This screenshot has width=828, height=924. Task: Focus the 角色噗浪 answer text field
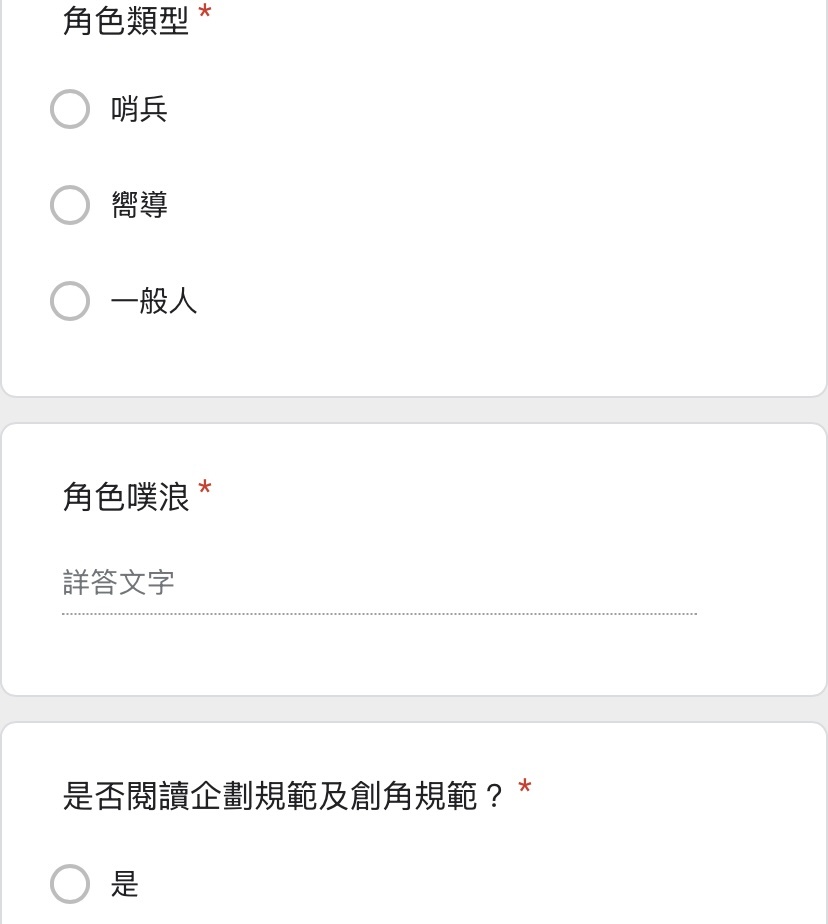[x=380, y=583]
